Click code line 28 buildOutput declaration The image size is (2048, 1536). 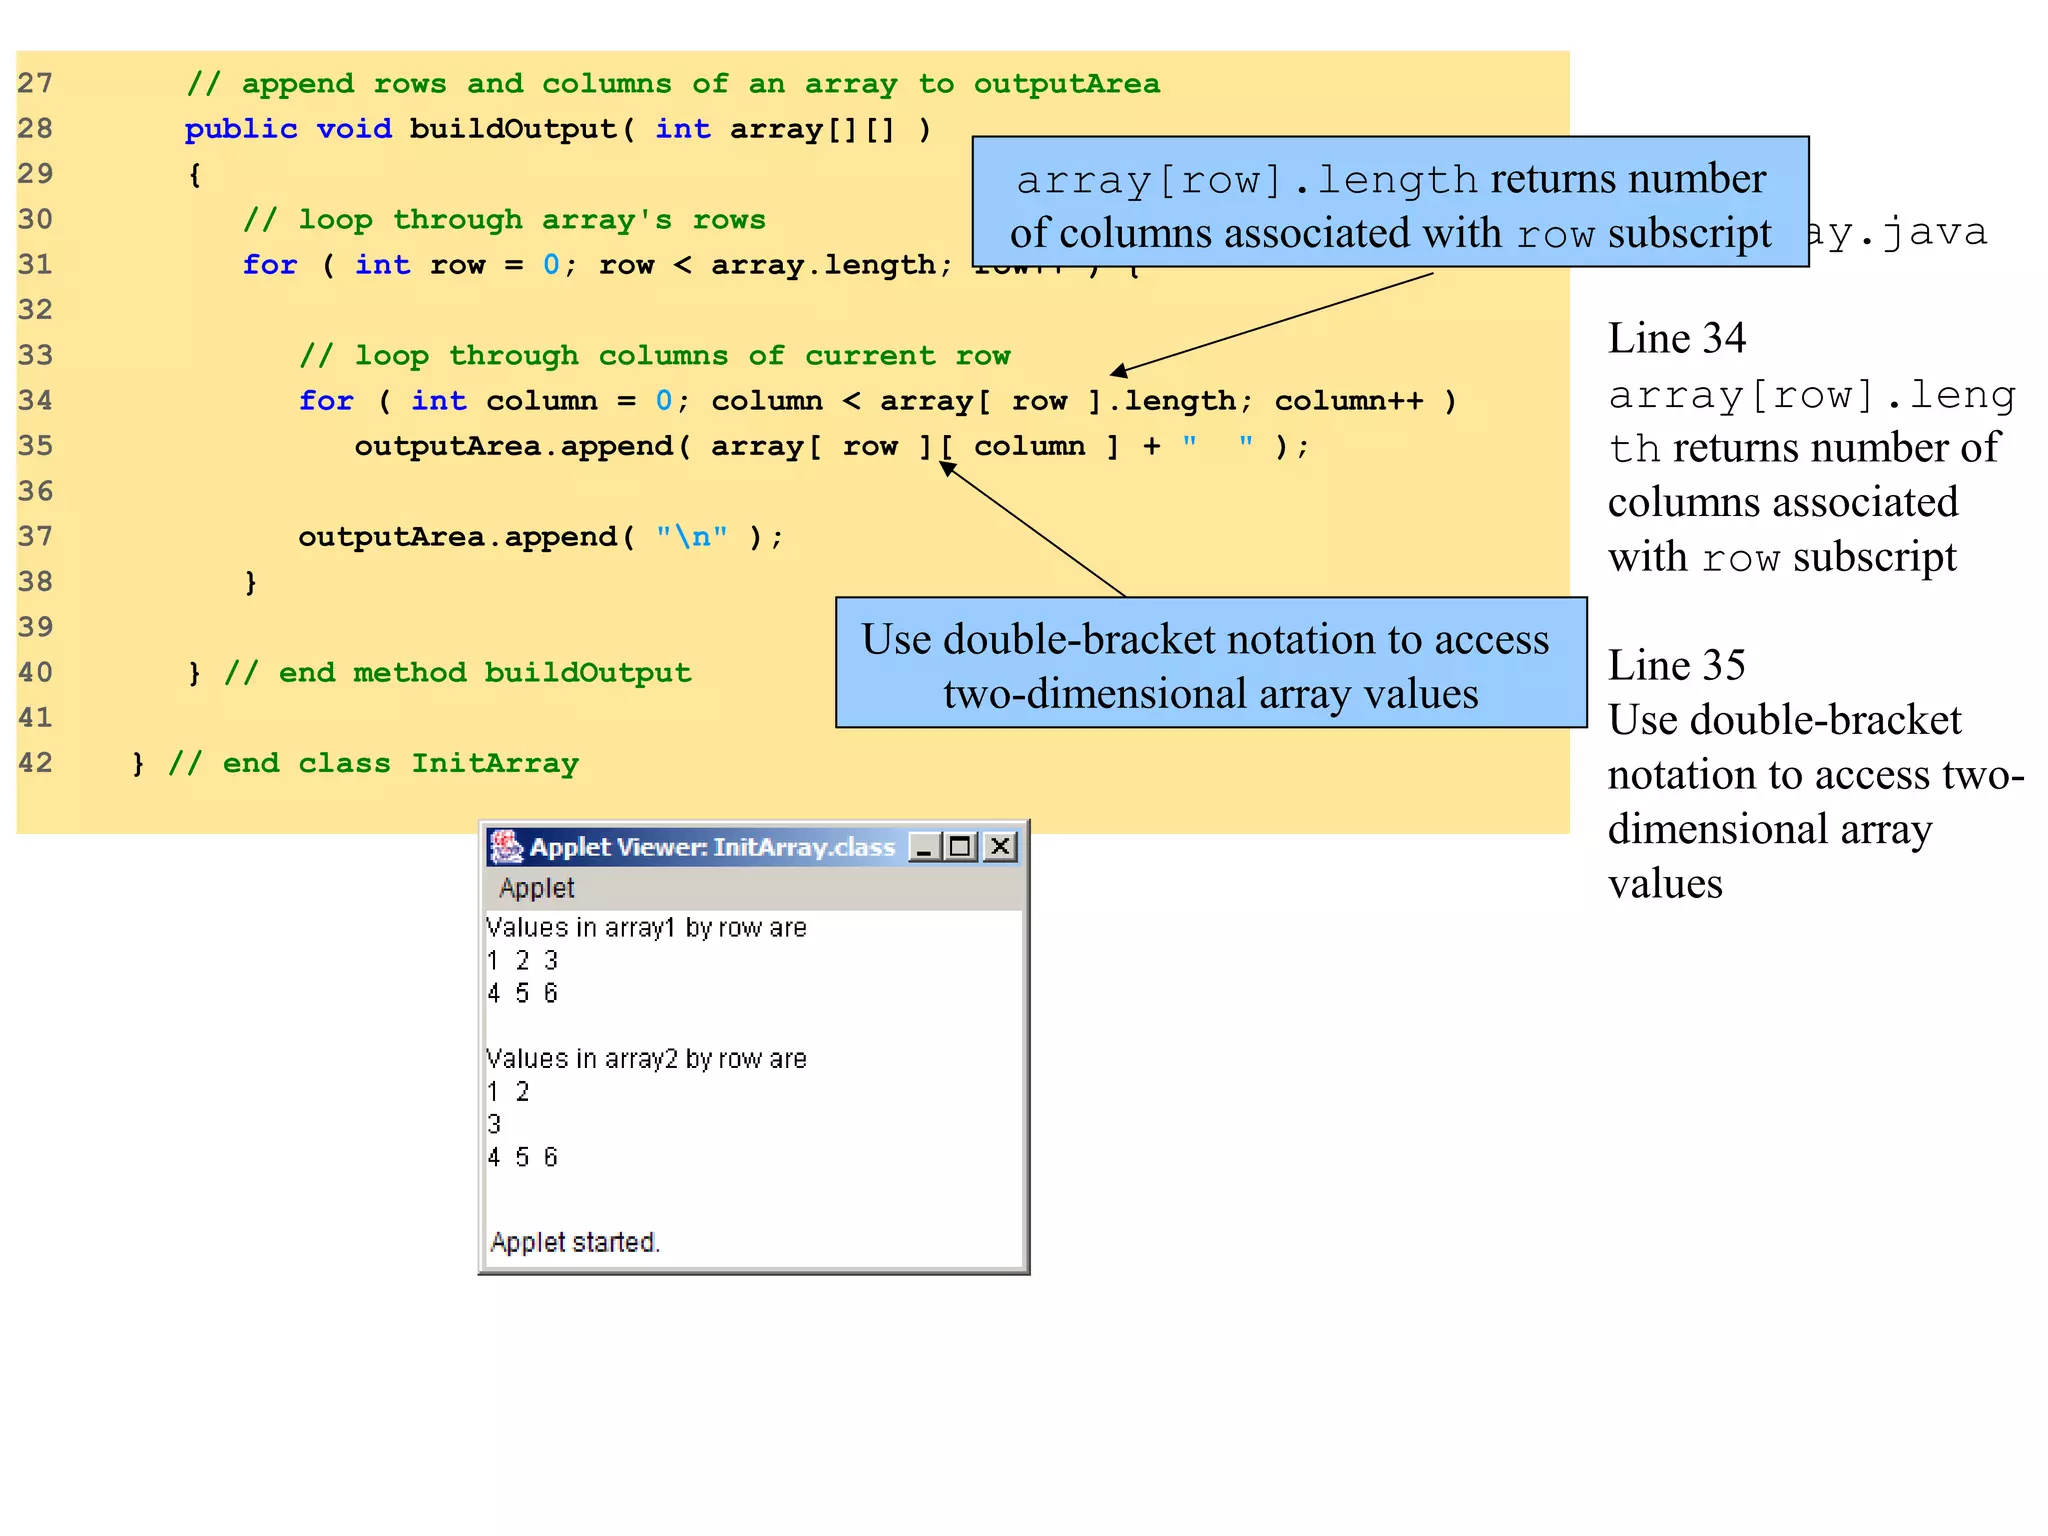tap(558, 129)
